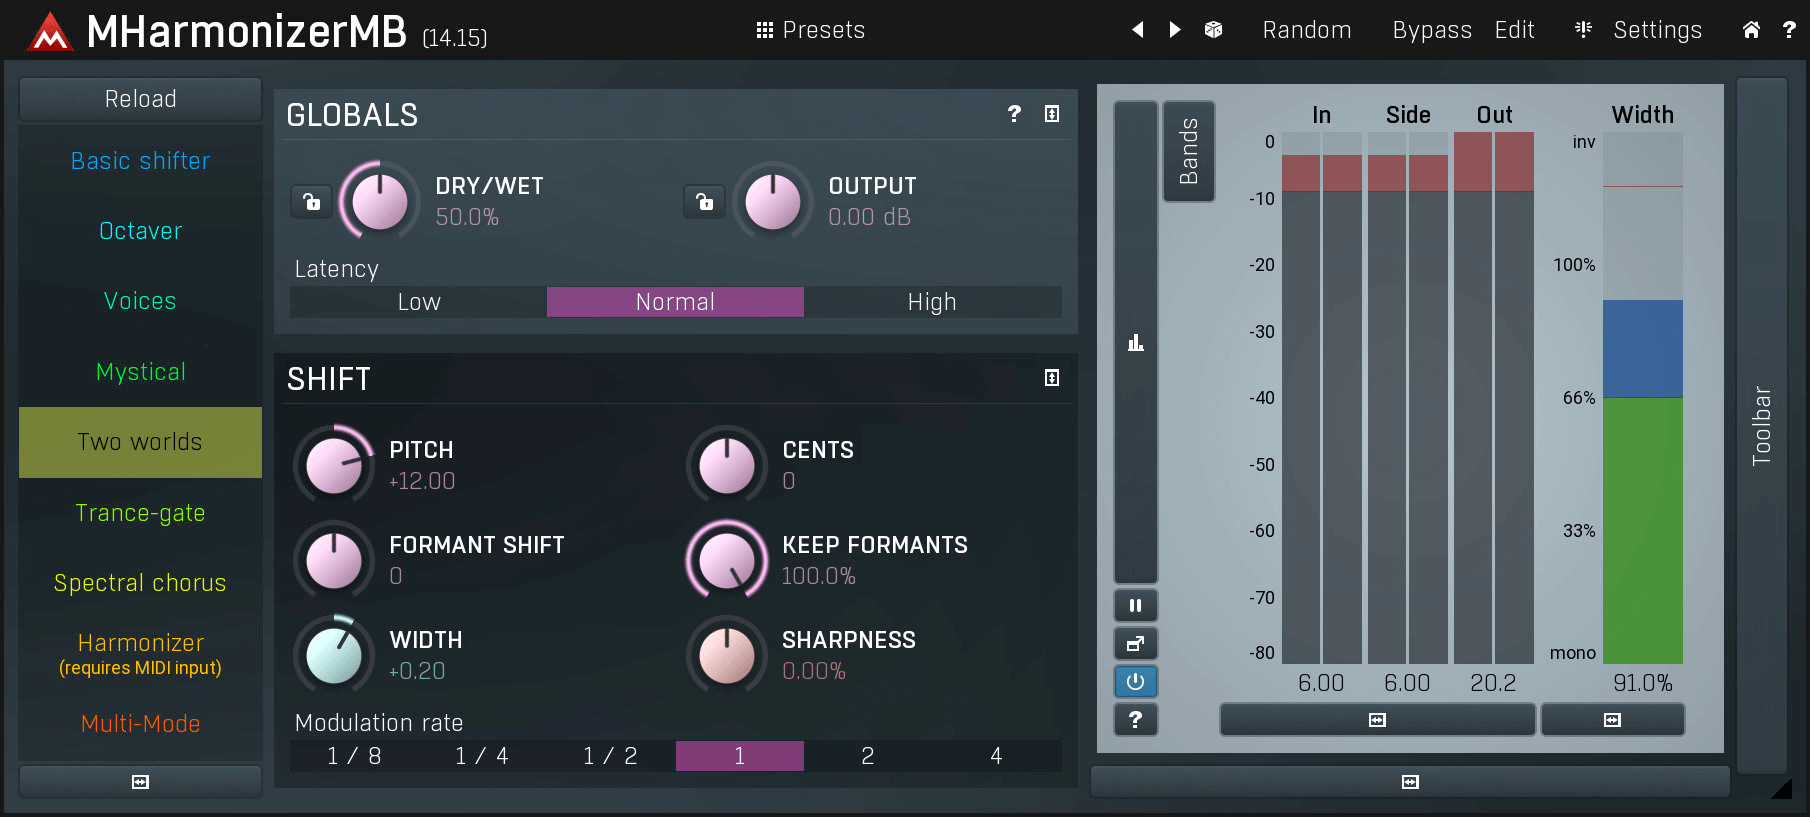
Task: Pop out meters into separate window
Action: click(1135, 644)
